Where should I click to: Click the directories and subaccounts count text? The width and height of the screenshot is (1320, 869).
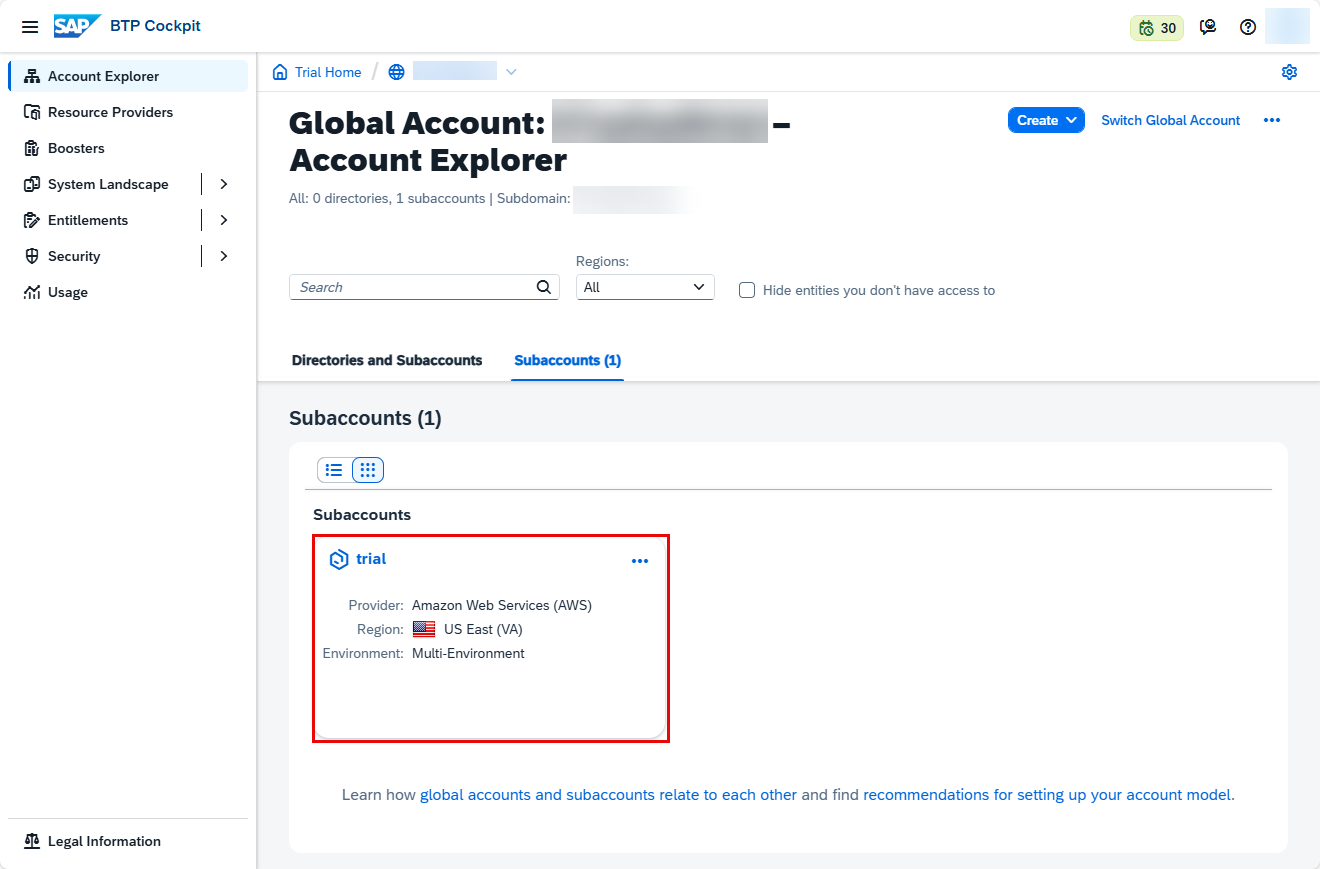[387, 199]
